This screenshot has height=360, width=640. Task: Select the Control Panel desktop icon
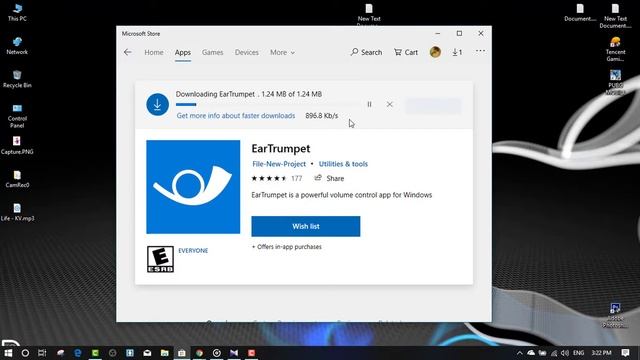click(x=17, y=116)
